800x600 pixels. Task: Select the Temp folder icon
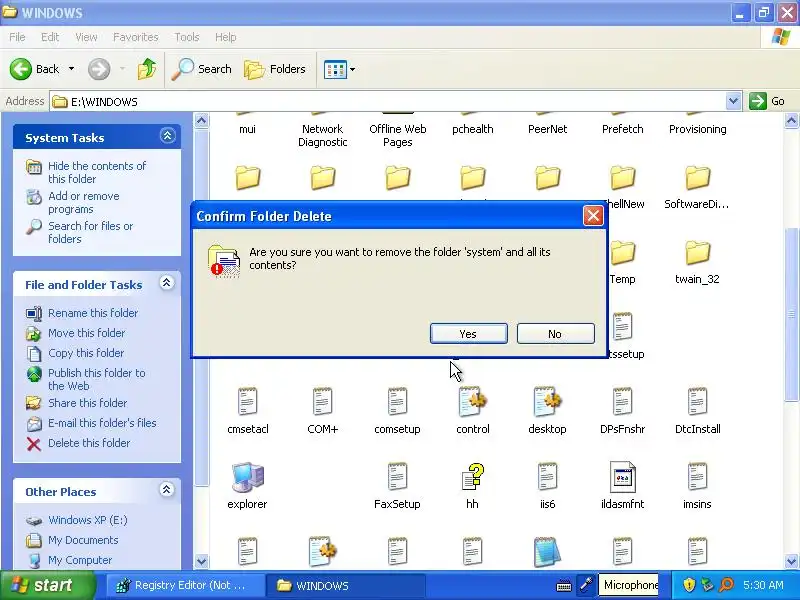(622, 253)
